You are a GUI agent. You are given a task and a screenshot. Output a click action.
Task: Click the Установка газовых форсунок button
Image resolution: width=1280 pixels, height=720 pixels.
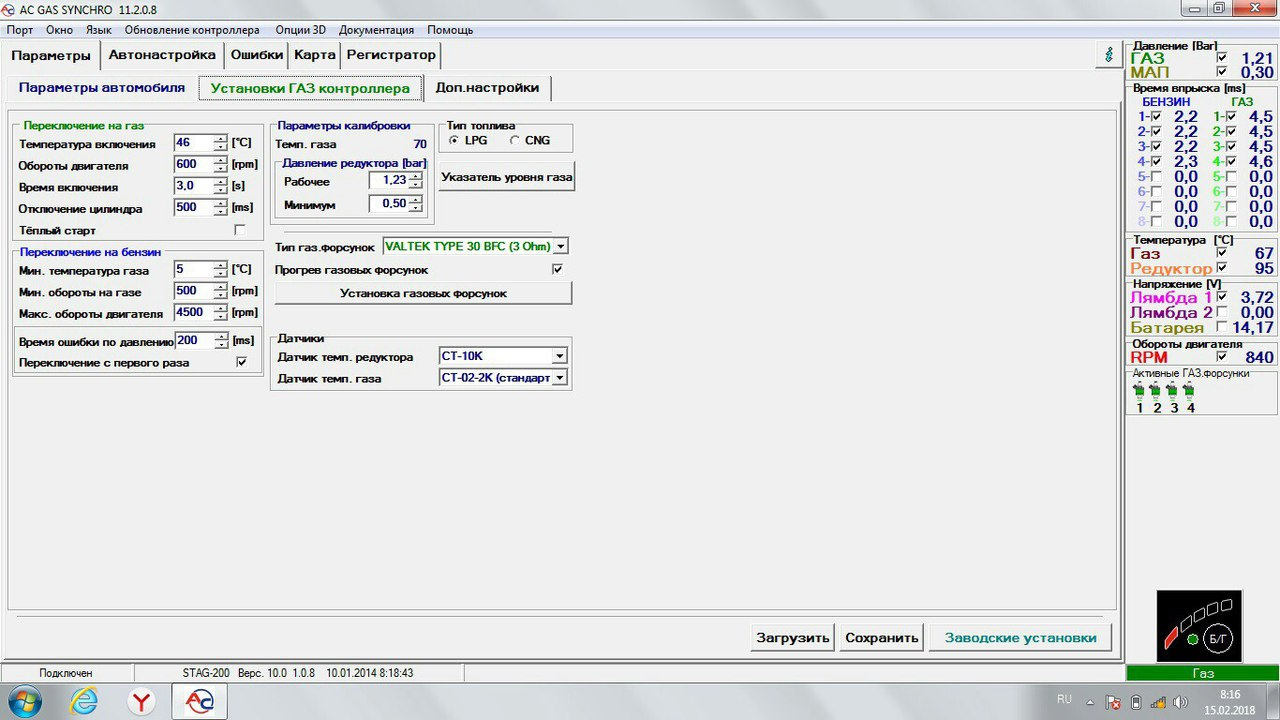point(423,293)
